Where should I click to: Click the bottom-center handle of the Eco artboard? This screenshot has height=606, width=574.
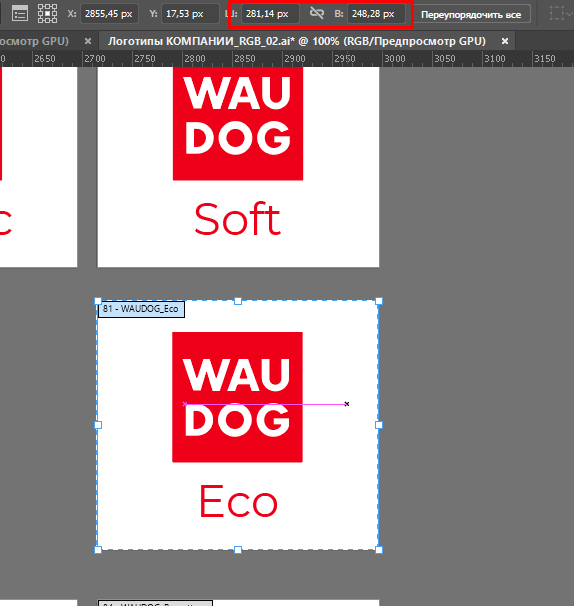click(238, 550)
